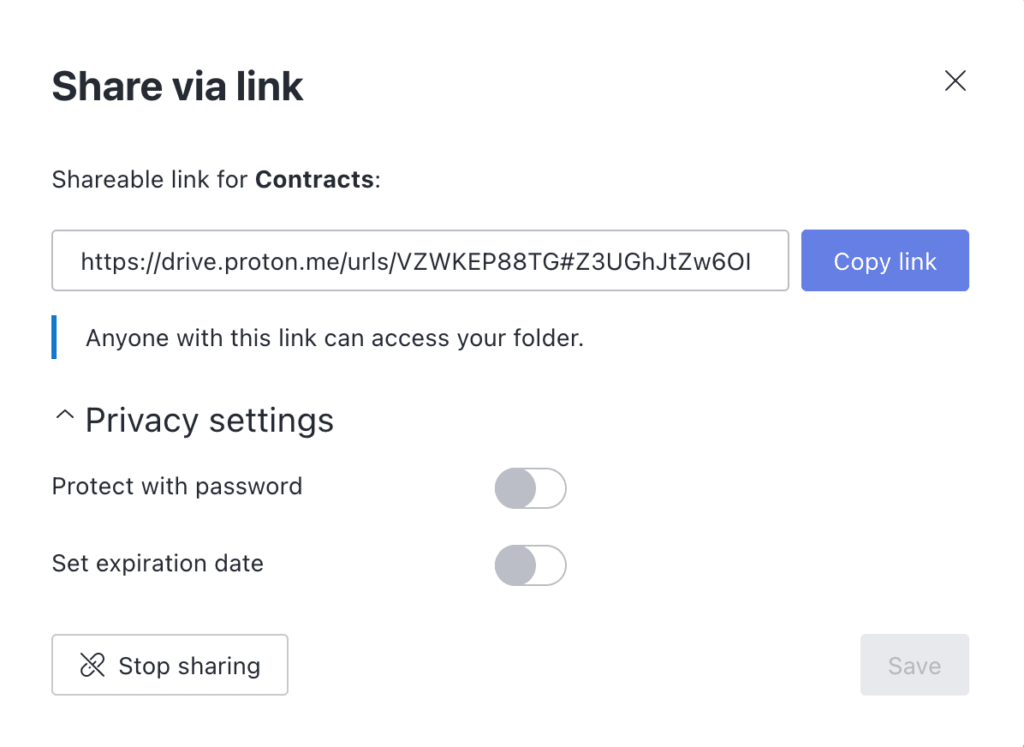Click the gray knob of the expiration toggle
The height and width of the screenshot is (747, 1024).
(516, 565)
